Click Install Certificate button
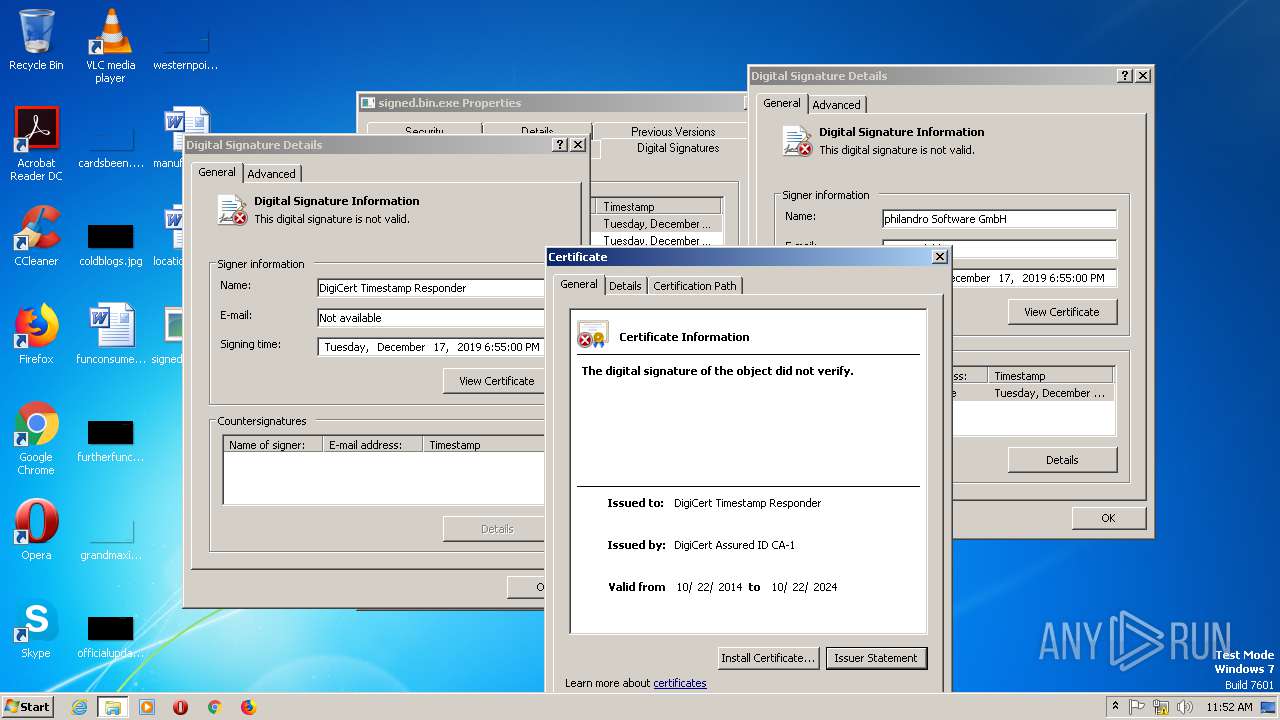This screenshot has width=1280, height=720. click(x=769, y=658)
